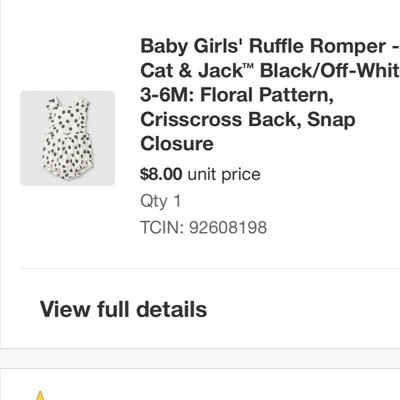Click the Black/Off-White color text
Screen dimensions: 400x400
point(330,70)
